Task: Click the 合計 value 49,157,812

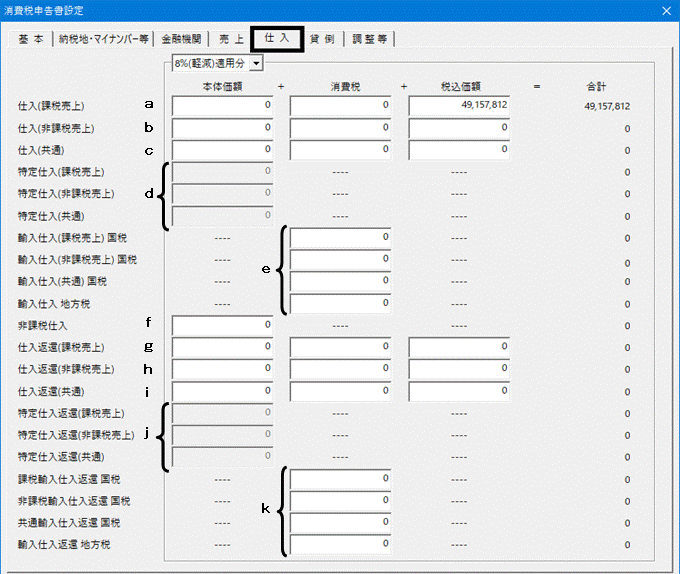Action: [607, 106]
